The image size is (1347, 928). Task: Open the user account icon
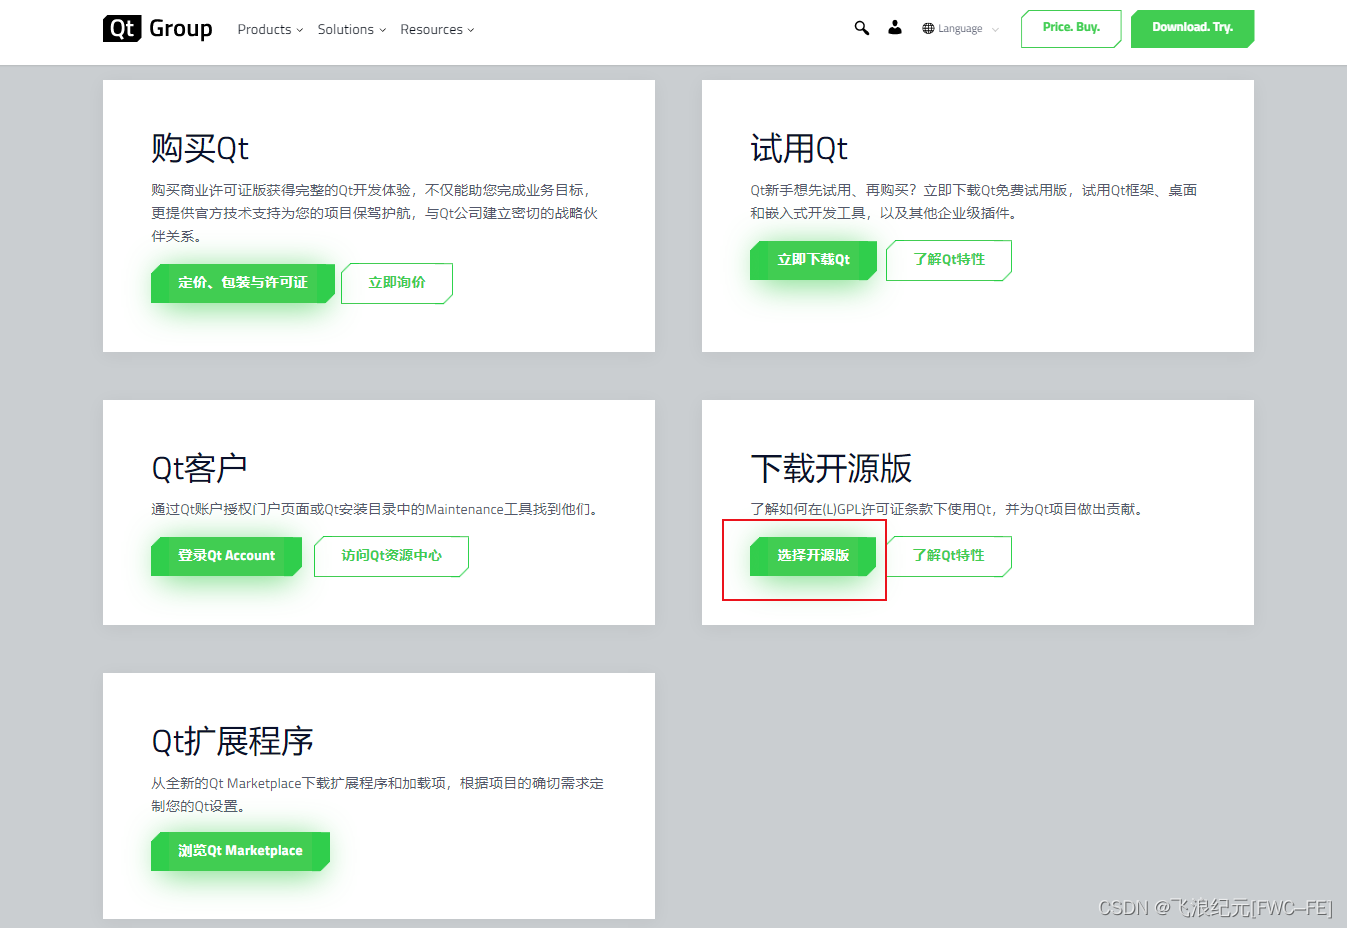pos(895,28)
